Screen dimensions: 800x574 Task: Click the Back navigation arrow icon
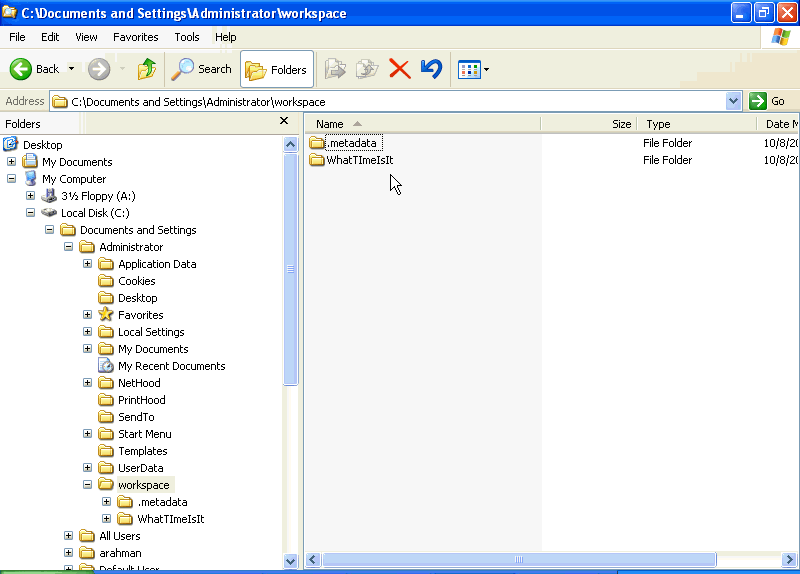pyautogui.click(x=22, y=69)
